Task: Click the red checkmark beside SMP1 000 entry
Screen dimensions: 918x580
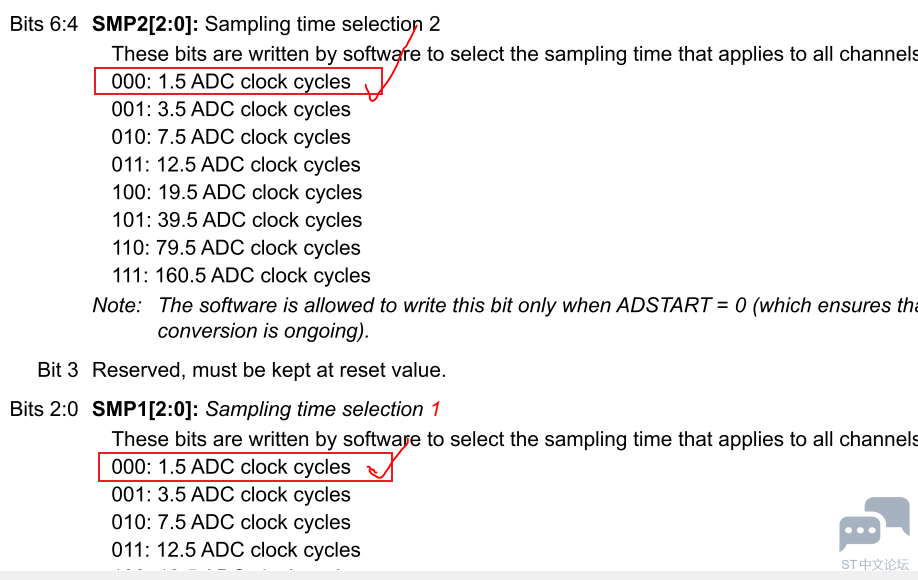Action: (388, 459)
